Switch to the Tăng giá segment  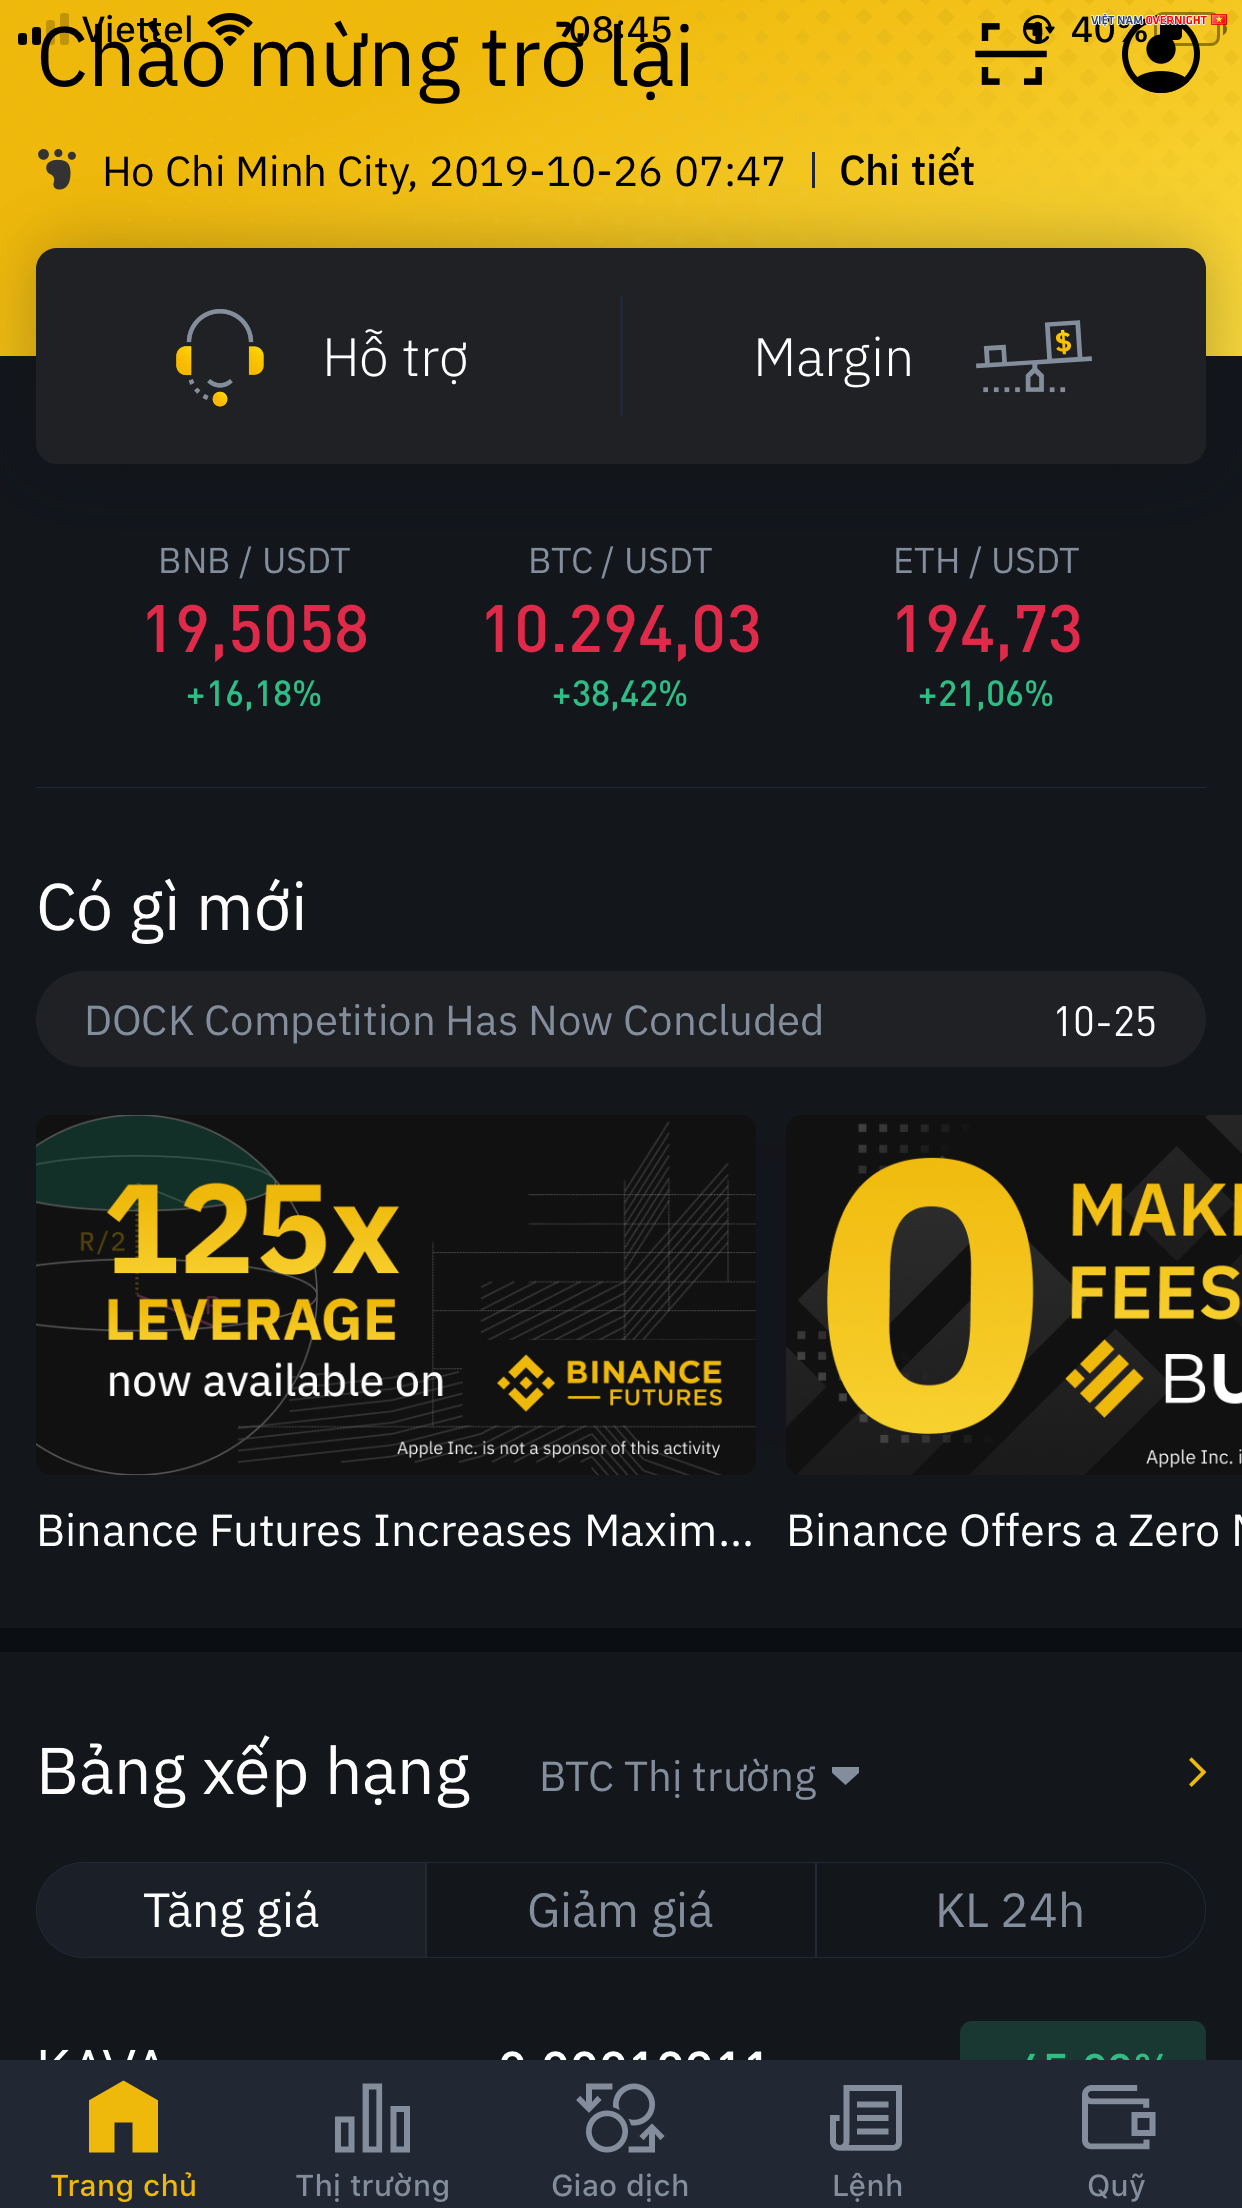pyautogui.click(x=231, y=1910)
